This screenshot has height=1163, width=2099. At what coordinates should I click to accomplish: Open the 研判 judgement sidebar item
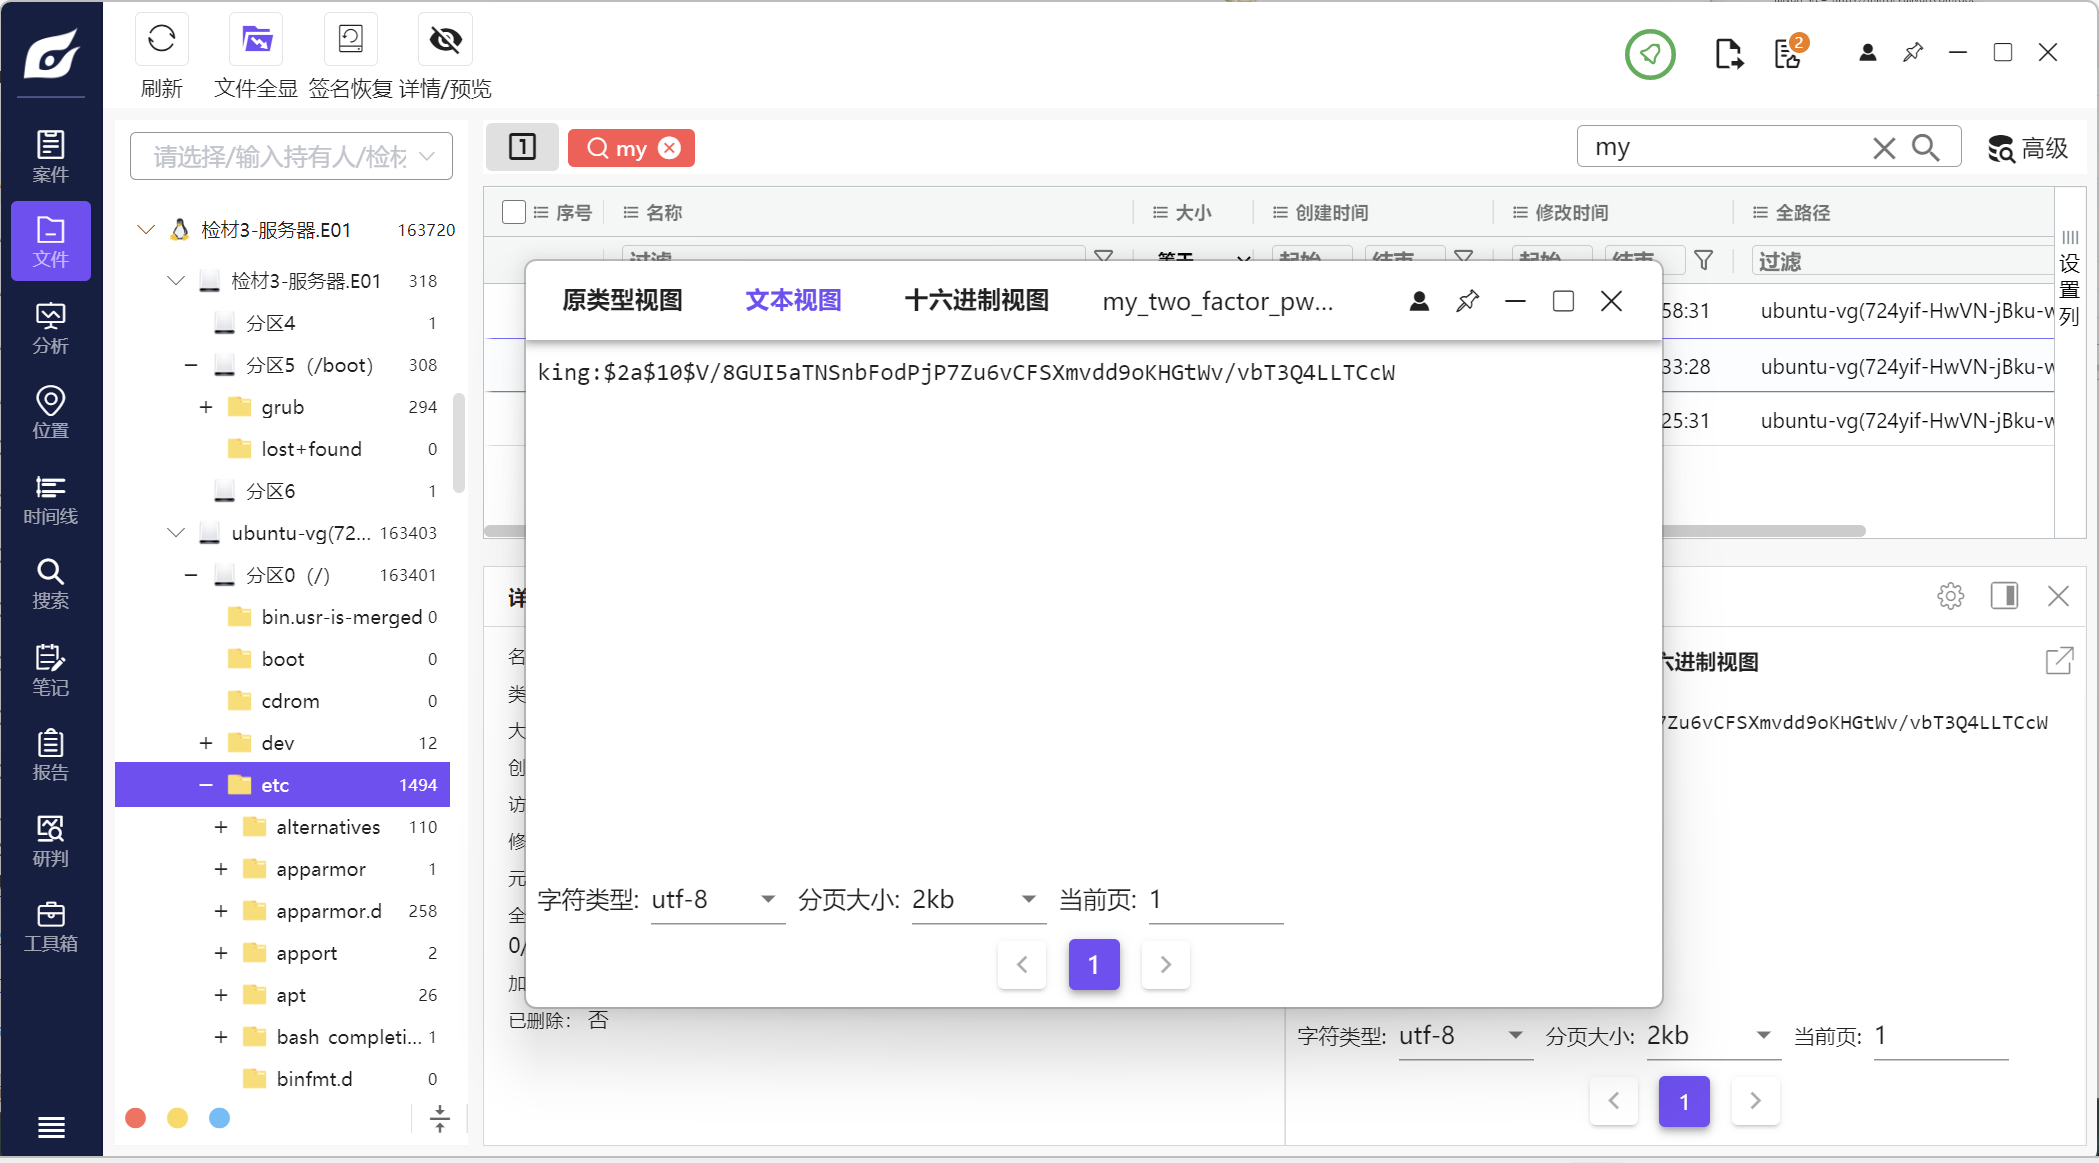pyautogui.click(x=51, y=840)
